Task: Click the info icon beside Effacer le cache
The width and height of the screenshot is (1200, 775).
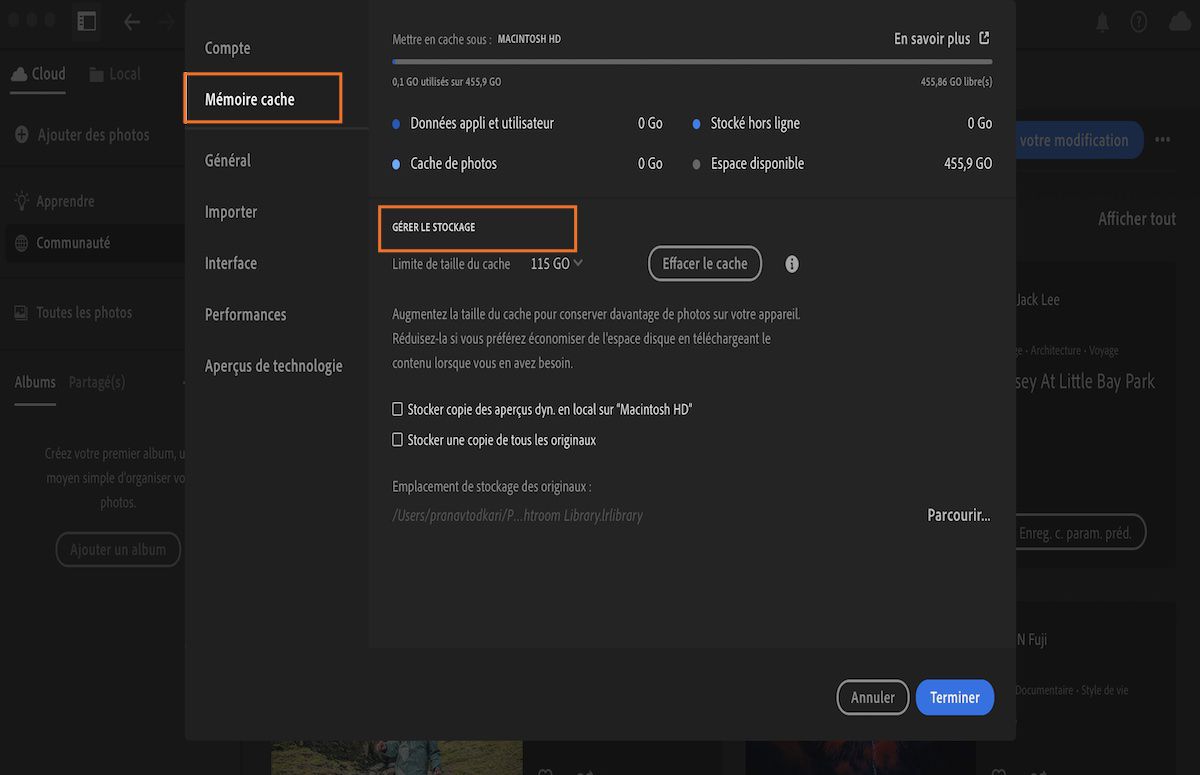Action: pos(790,263)
